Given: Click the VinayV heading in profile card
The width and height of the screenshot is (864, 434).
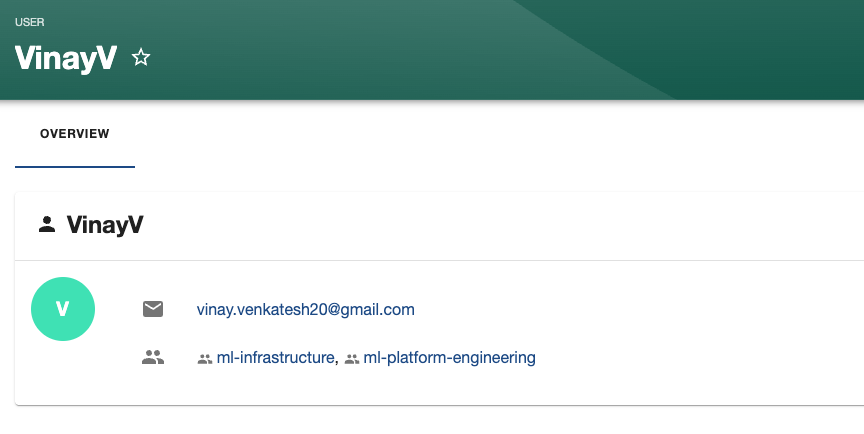Looking at the screenshot, I should pyautogui.click(x=105, y=225).
